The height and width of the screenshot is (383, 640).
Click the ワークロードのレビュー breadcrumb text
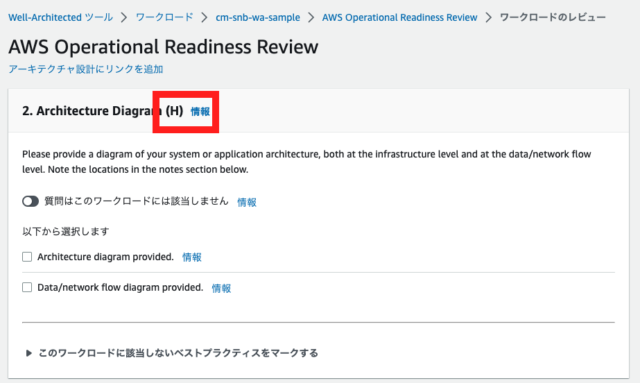click(553, 18)
